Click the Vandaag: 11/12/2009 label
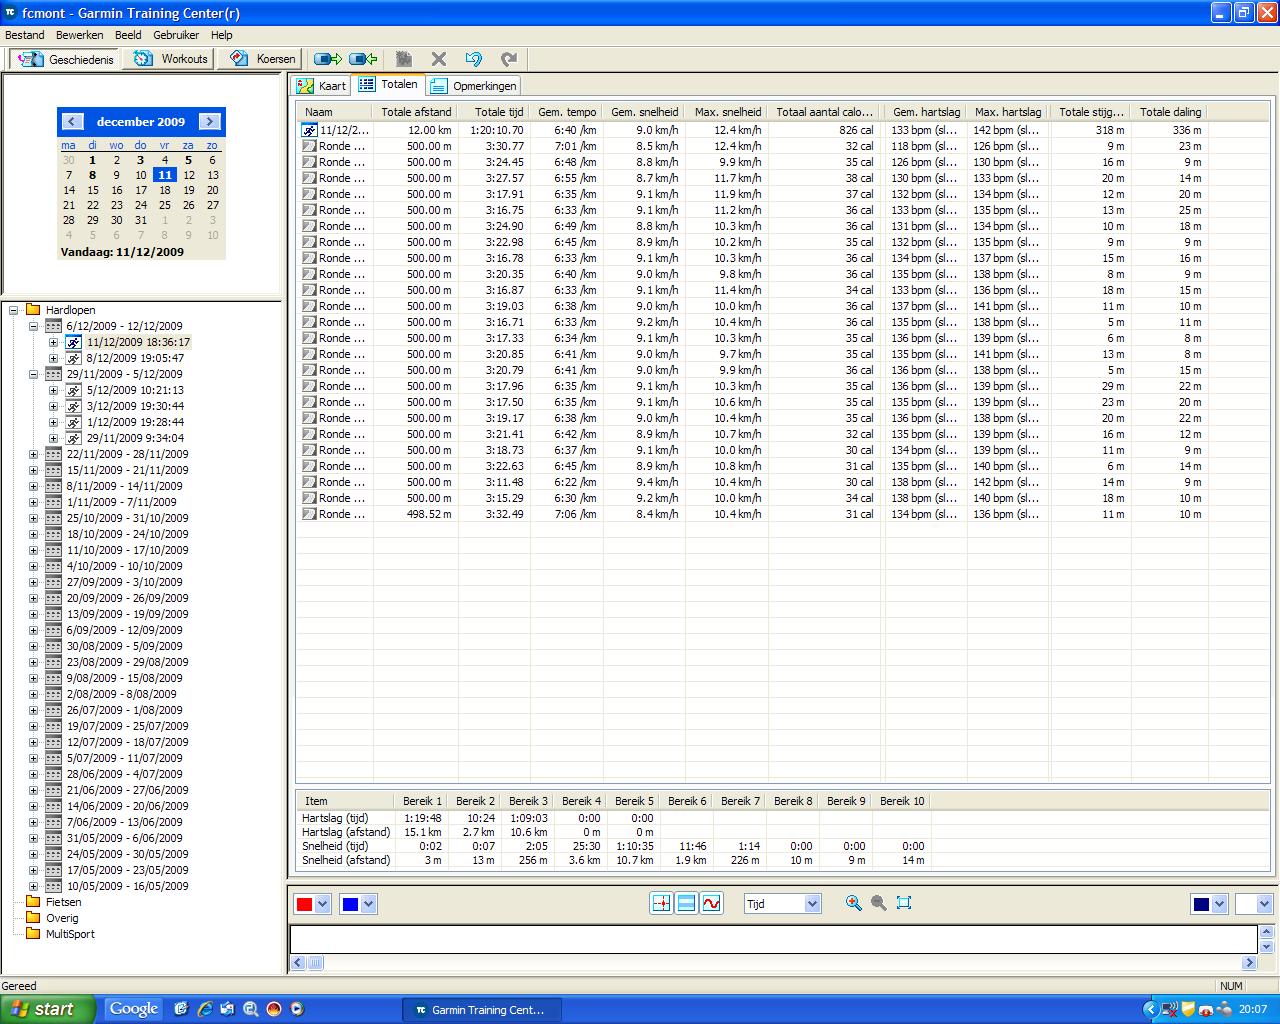This screenshot has height=1024, width=1280. pyautogui.click(x=122, y=252)
